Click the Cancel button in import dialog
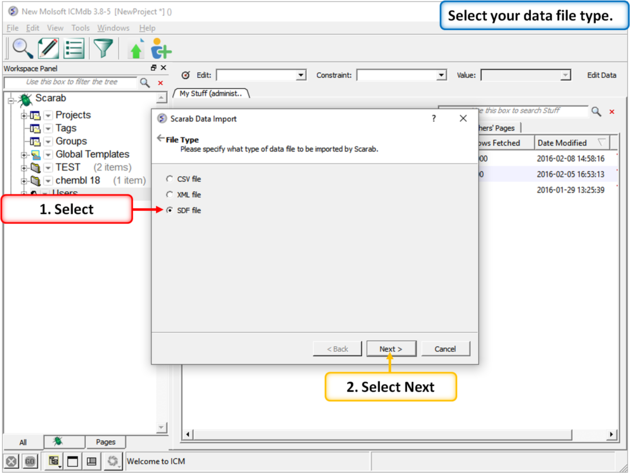The width and height of the screenshot is (630, 473). 445,349
